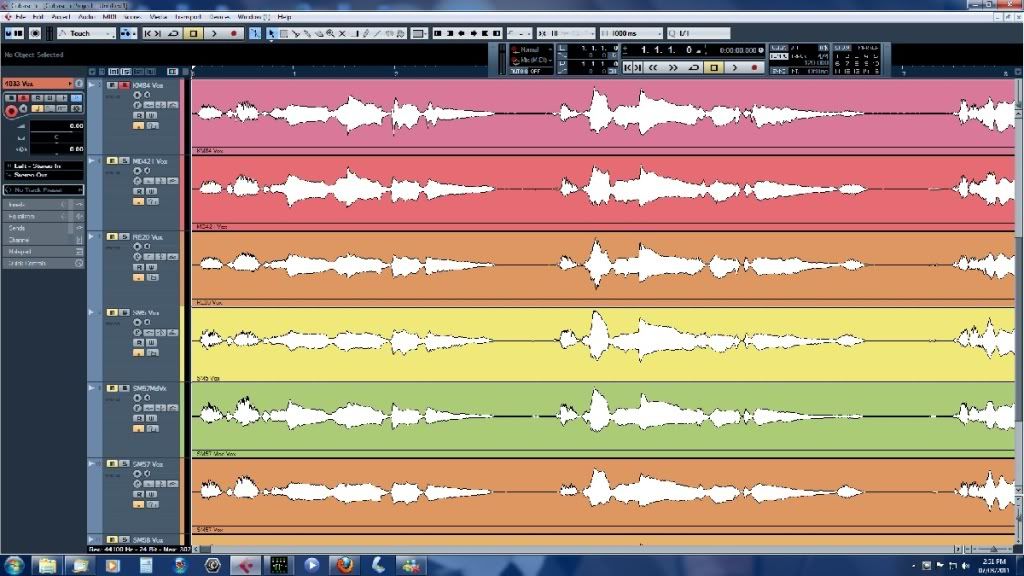Open the 1/1 quantize dropdown
This screenshot has width=1024, height=576.
pos(698,33)
